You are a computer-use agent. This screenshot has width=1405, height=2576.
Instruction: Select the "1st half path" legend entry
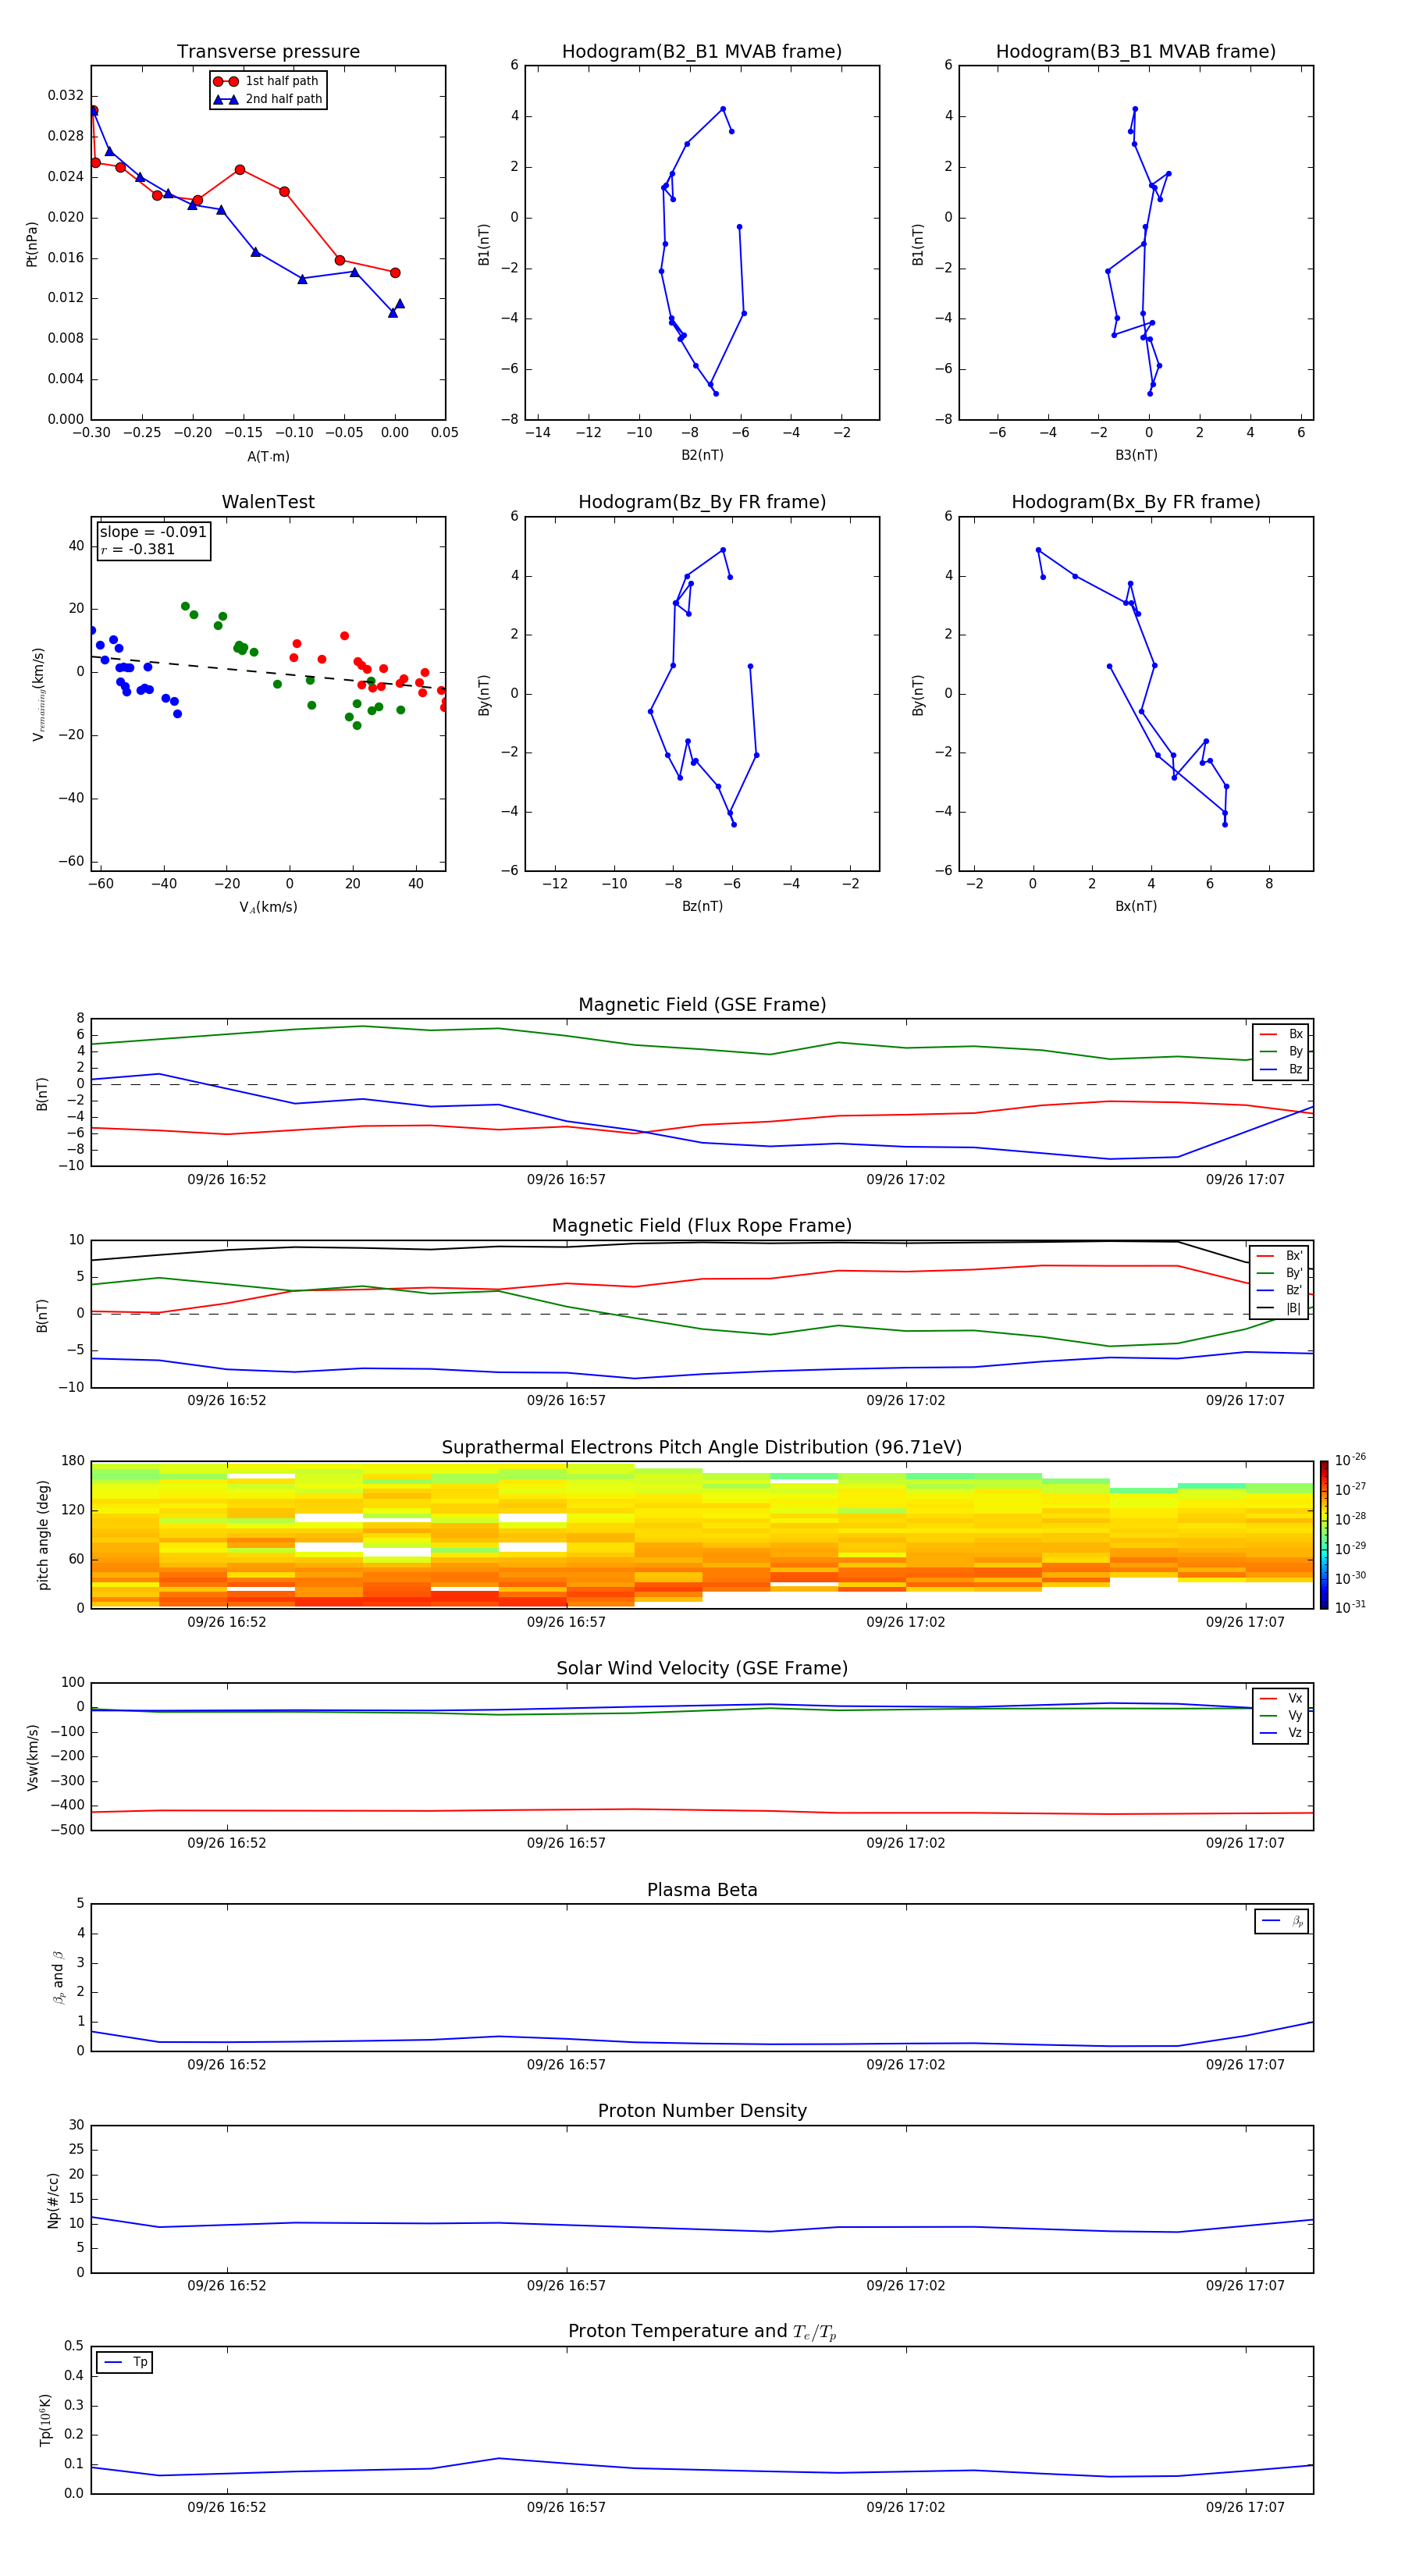click(x=266, y=81)
